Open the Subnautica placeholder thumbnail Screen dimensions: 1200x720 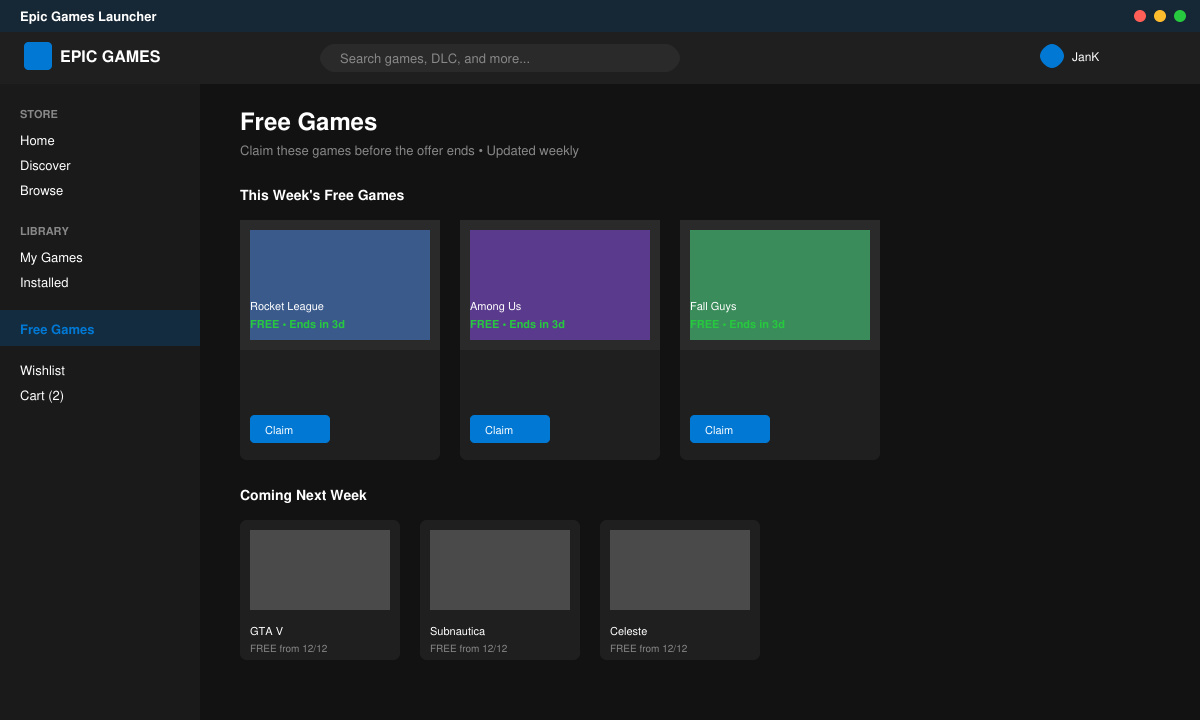[x=500, y=570]
